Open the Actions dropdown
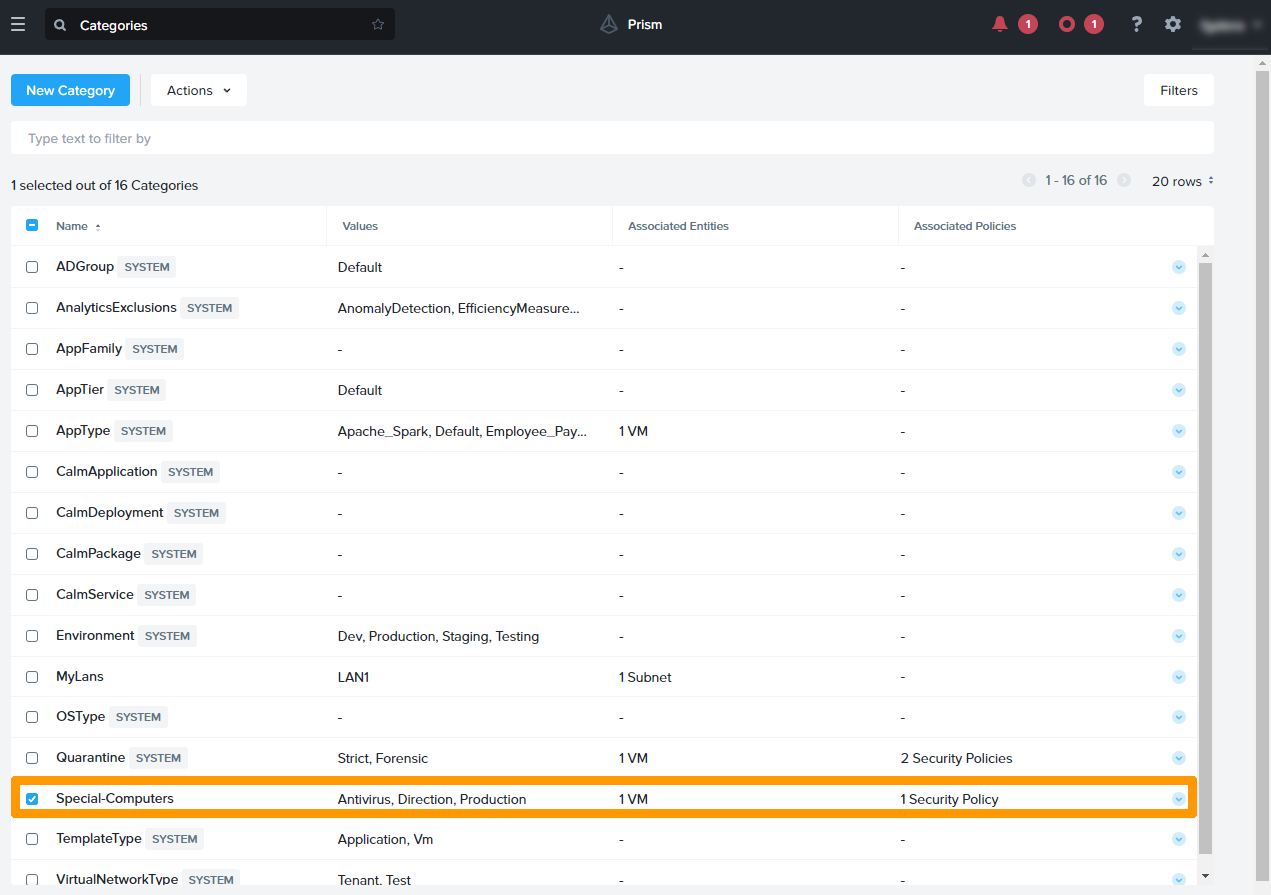 198,90
